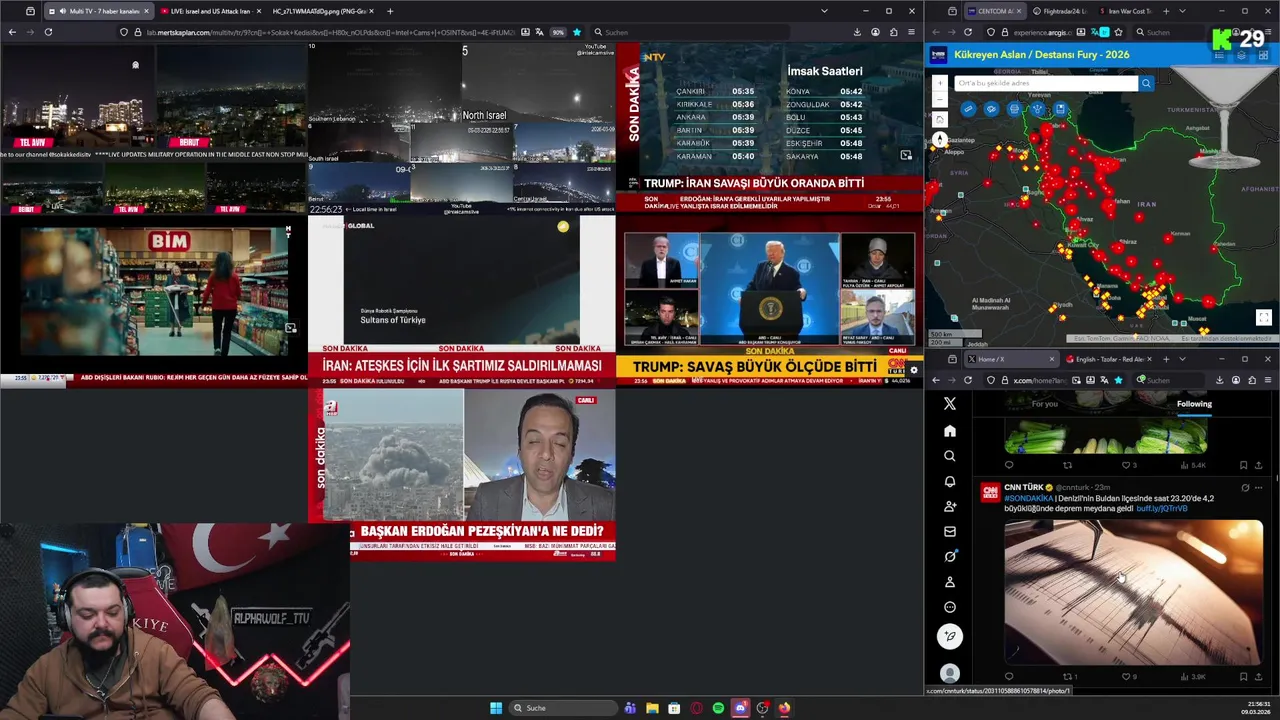Open the buff.ly link in CNN TÜRK post

(x=1162, y=508)
